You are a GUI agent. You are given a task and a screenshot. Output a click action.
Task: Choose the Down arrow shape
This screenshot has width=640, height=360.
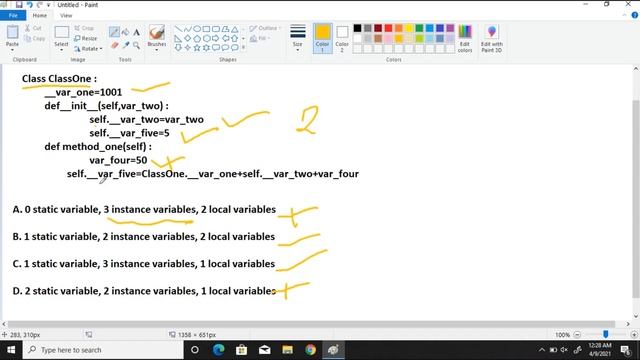(178, 48)
